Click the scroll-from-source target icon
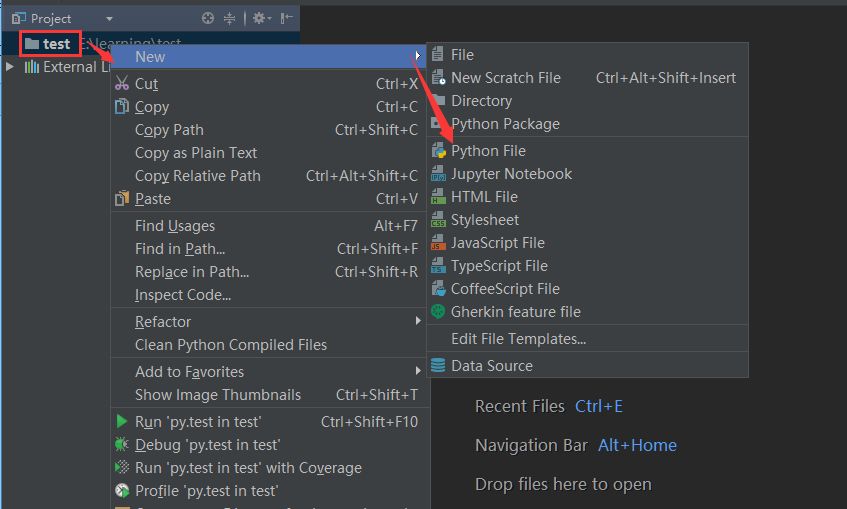 (x=207, y=18)
